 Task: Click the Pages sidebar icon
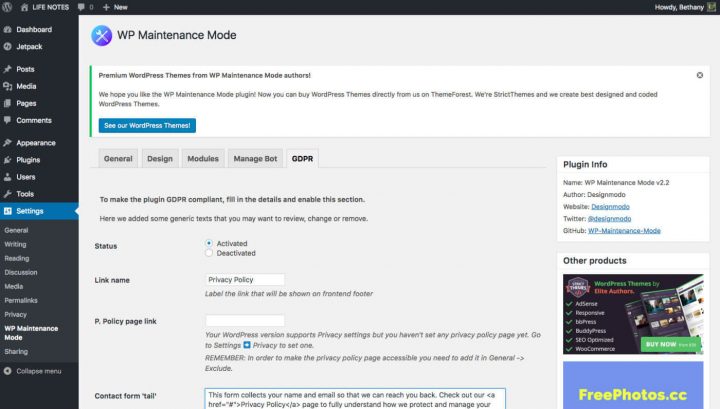(7, 103)
